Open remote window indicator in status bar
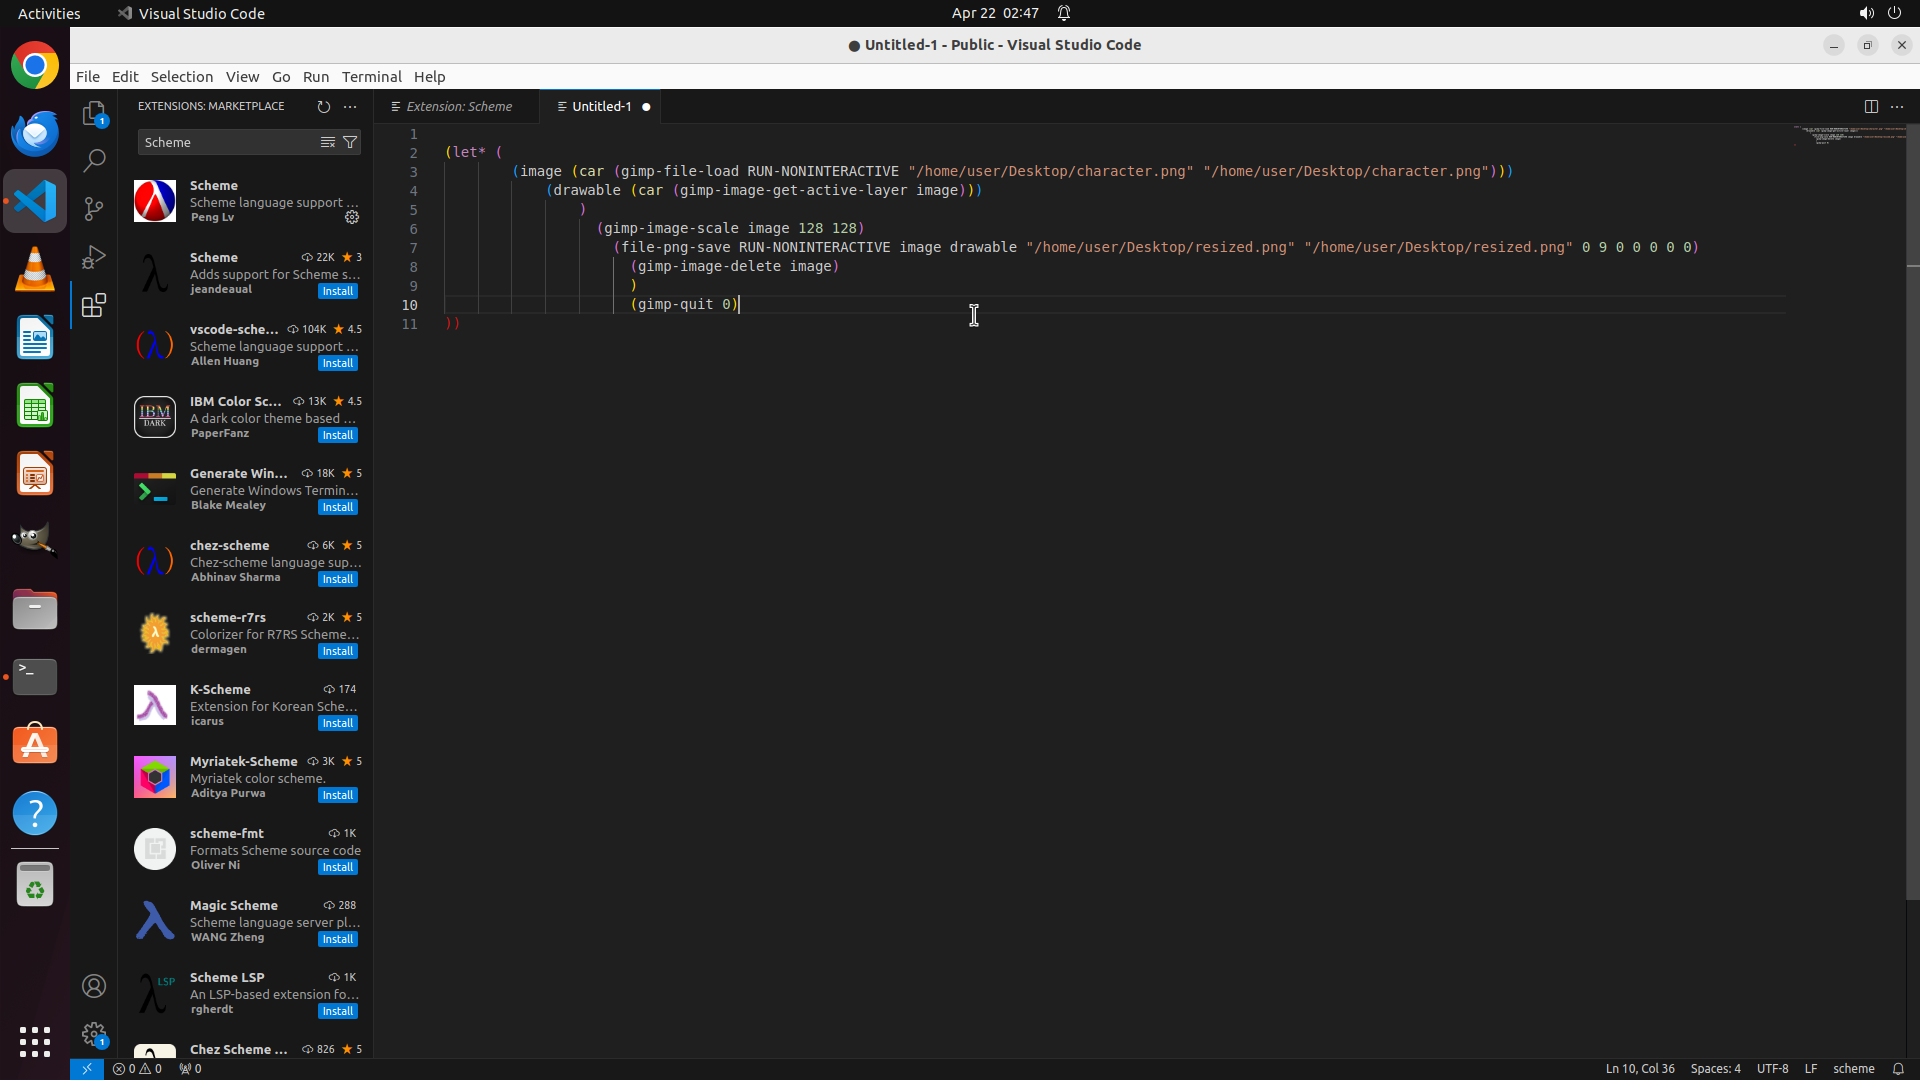 coord(87,1068)
